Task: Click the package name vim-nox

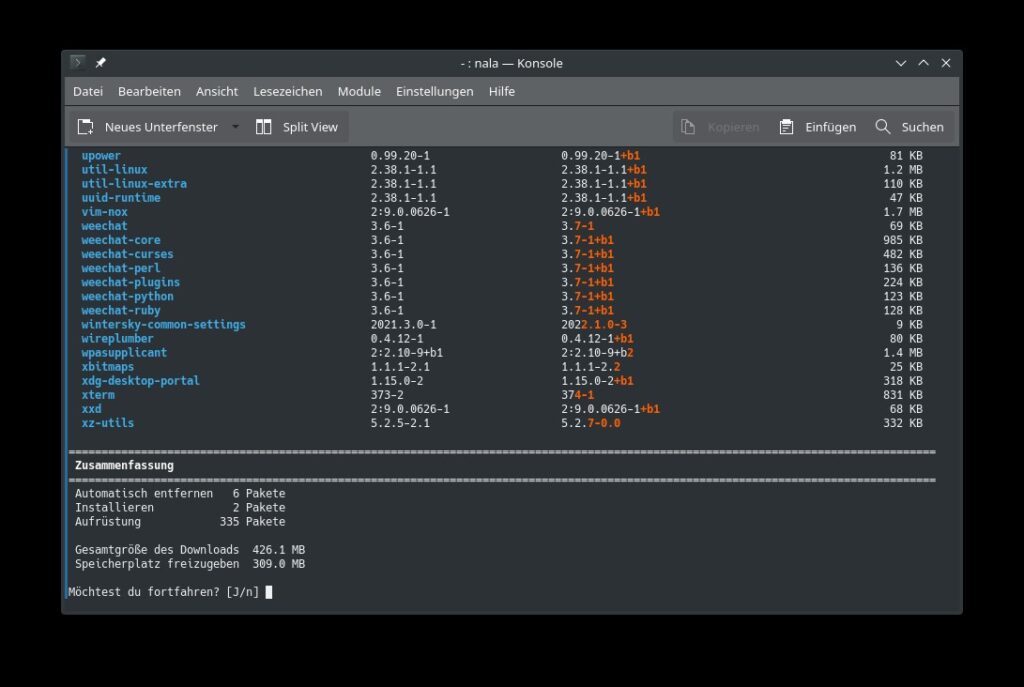Action: [104, 212]
